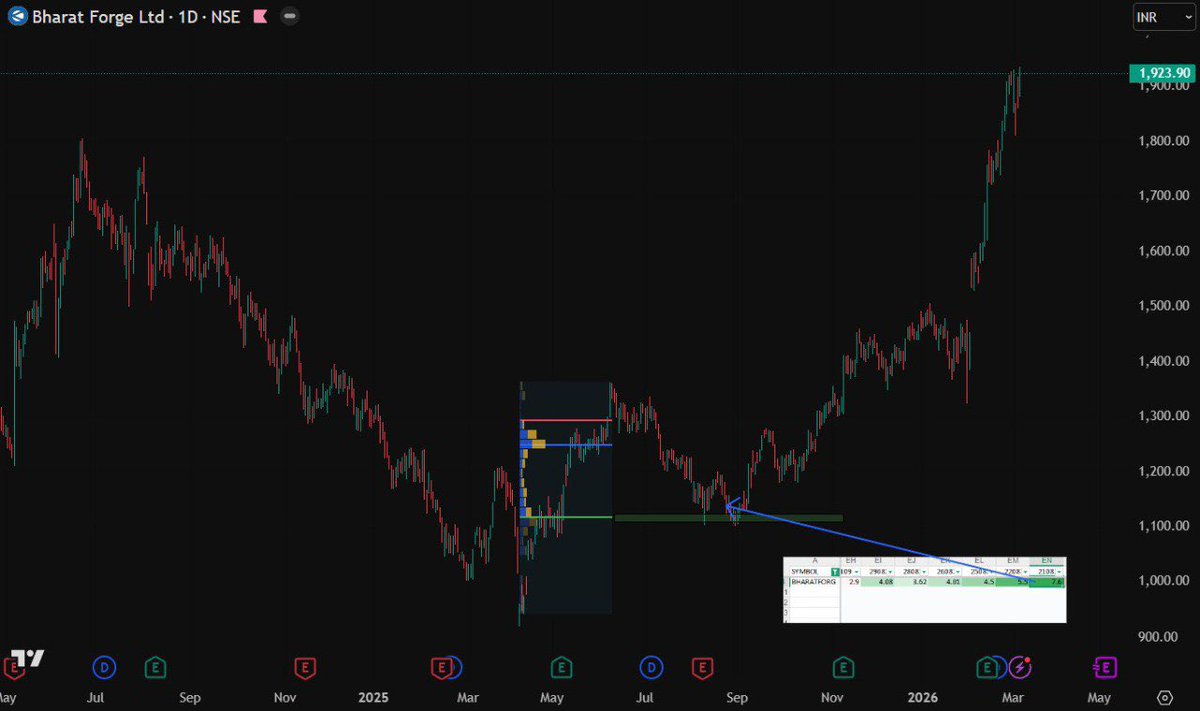Click the 2025 time axis label

click(x=372, y=697)
